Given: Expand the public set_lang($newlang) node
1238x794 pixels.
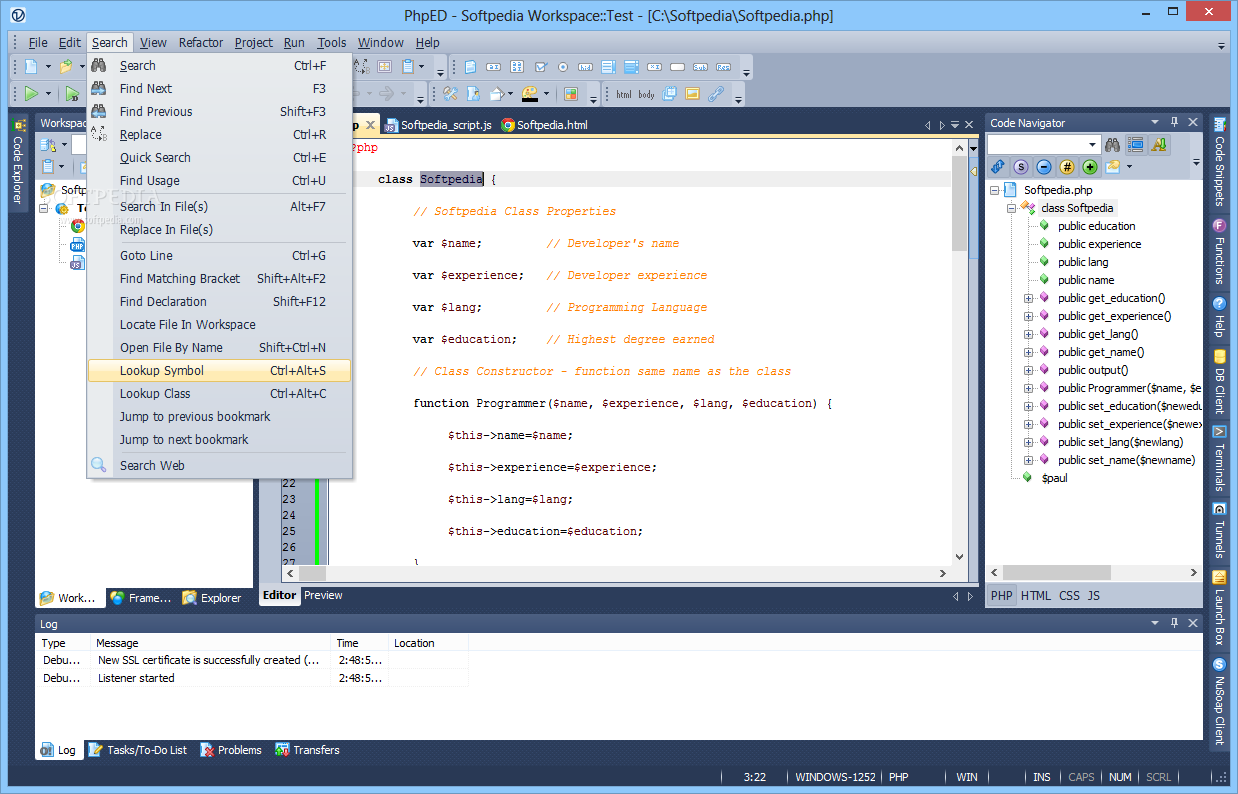Looking at the screenshot, I should (1028, 442).
